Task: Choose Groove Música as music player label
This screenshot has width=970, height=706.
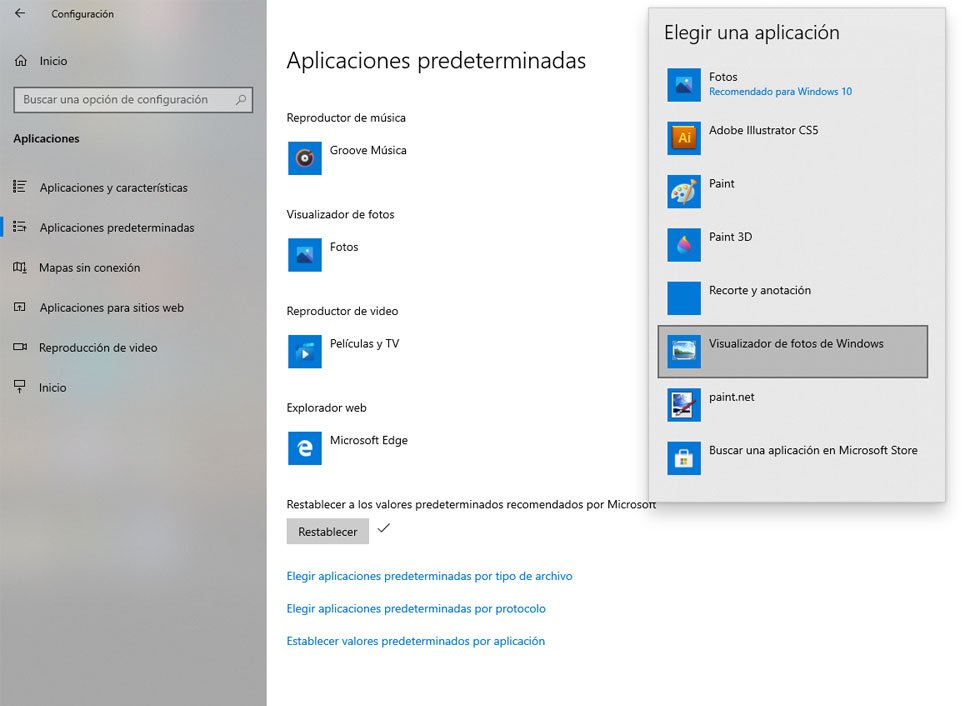Action: coord(368,150)
